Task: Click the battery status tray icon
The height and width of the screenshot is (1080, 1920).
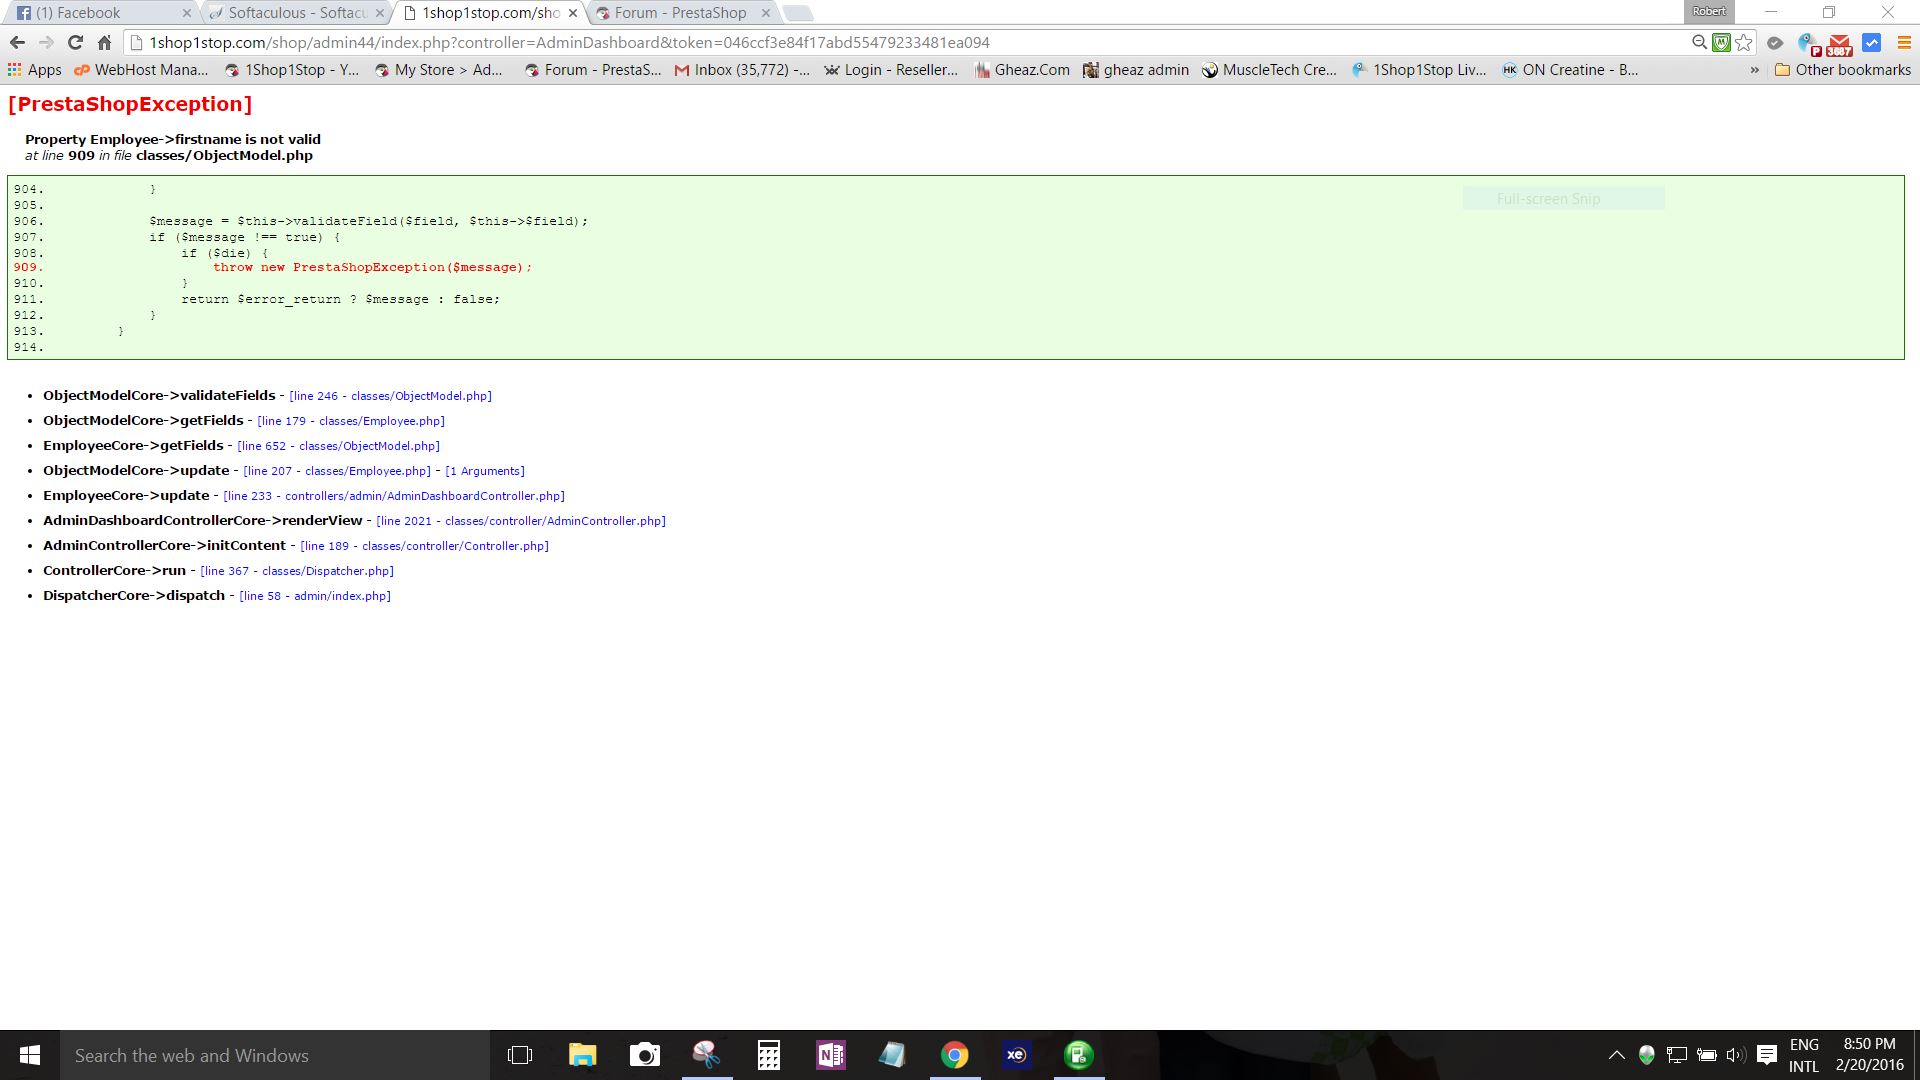Action: [1707, 1055]
